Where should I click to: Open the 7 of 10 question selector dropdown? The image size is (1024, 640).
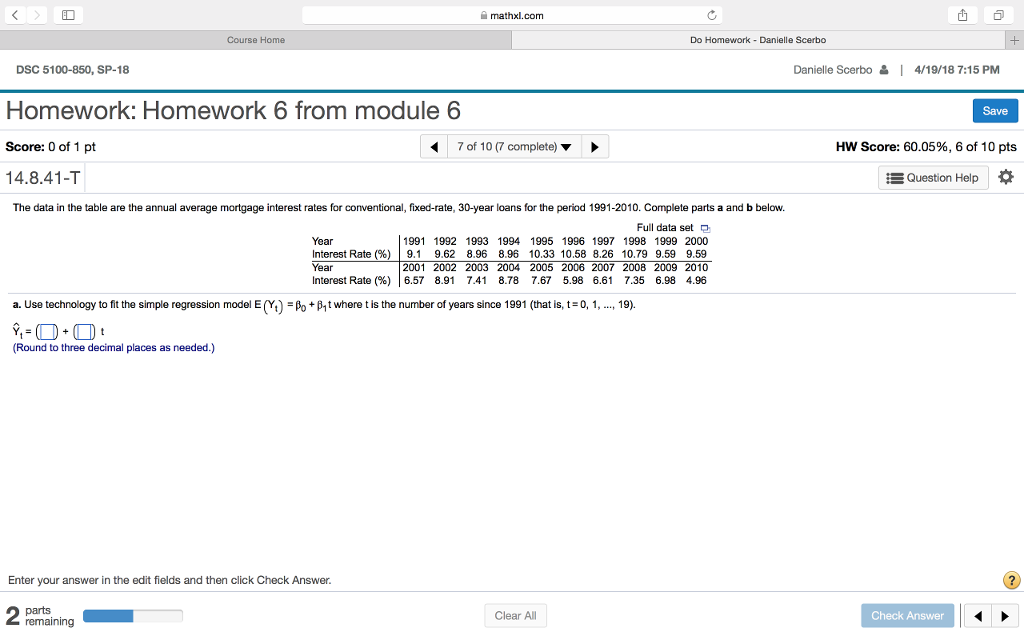[x=514, y=146]
